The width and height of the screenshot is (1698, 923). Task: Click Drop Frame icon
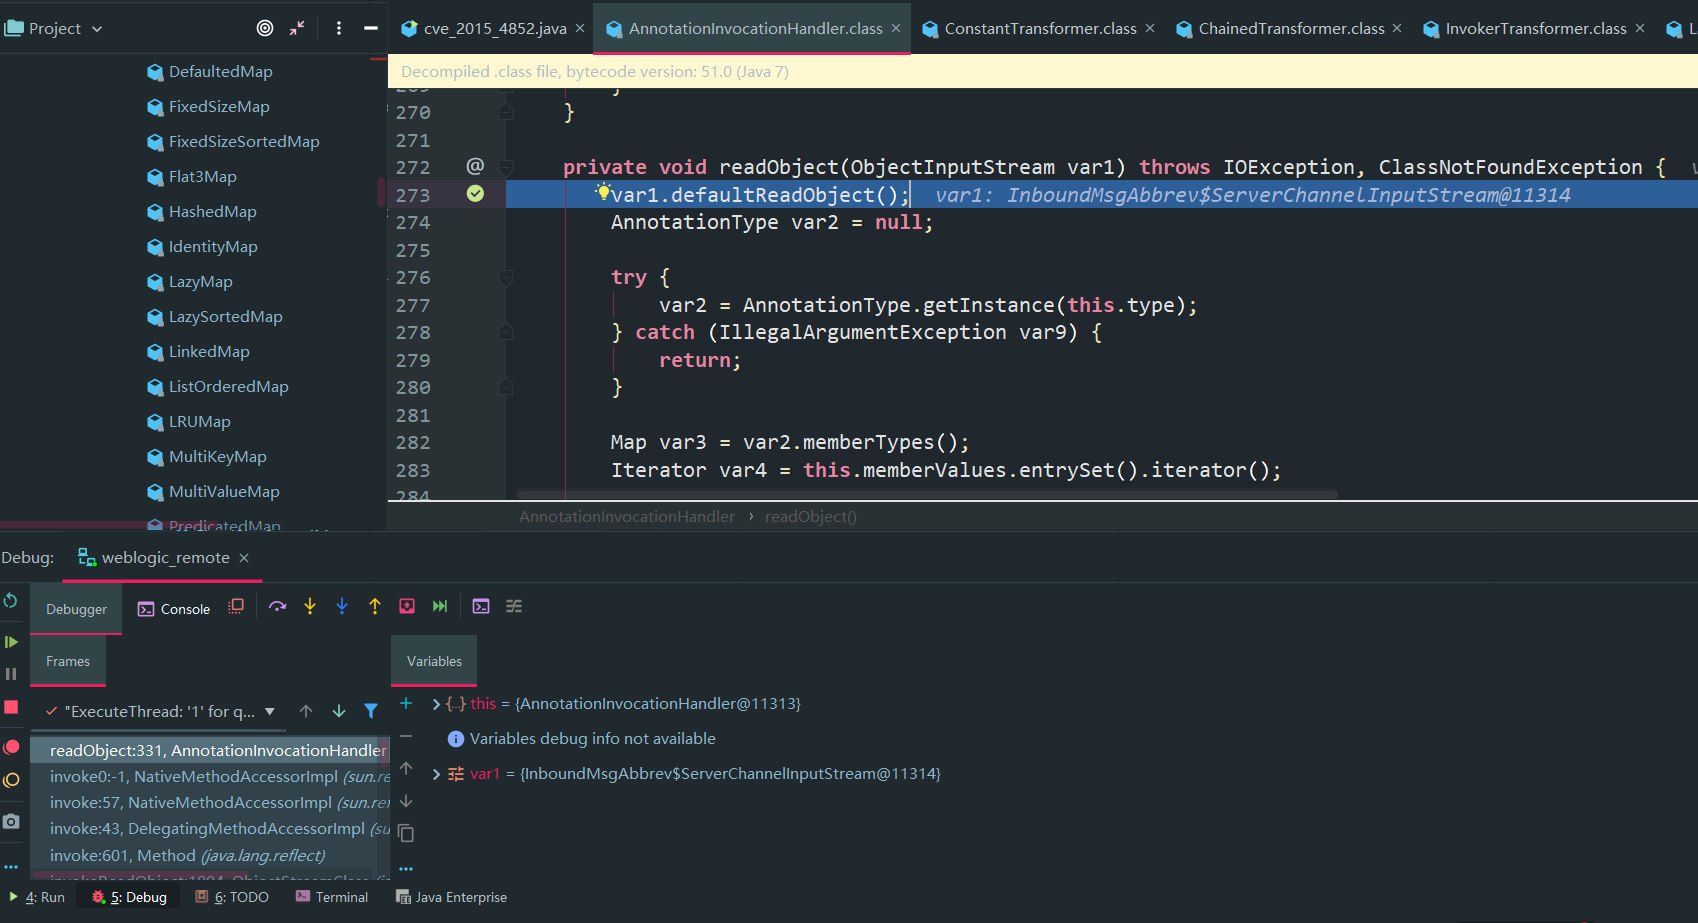tap(407, 606)
